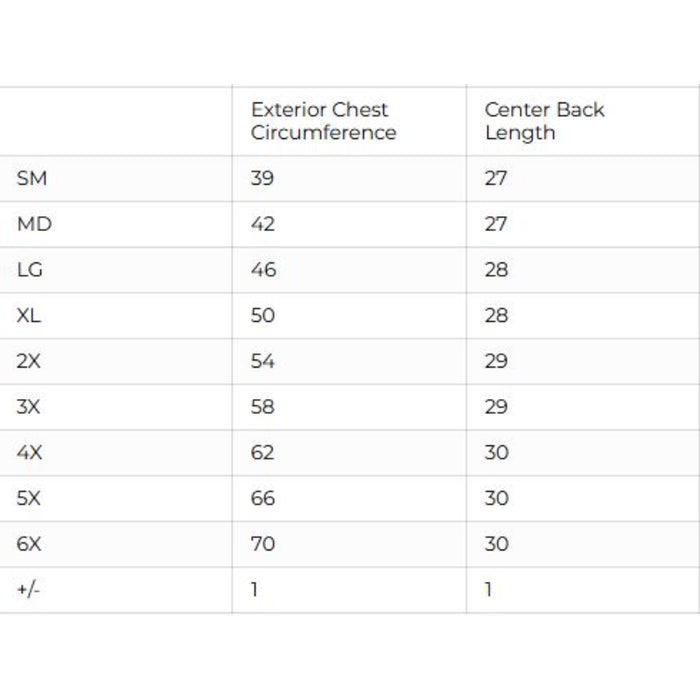Click back length 29 in 2X row
Screen dimensions: 700x700
[496, 361]
